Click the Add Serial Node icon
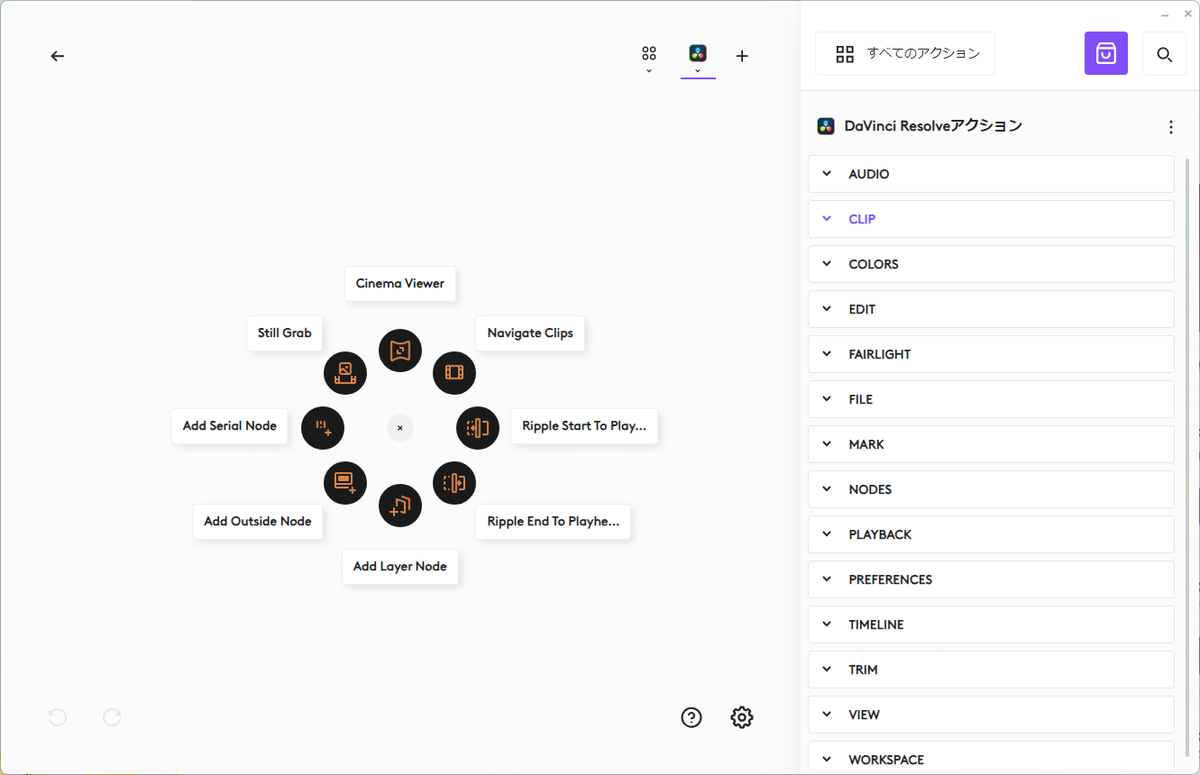 (x=323, y=428)
